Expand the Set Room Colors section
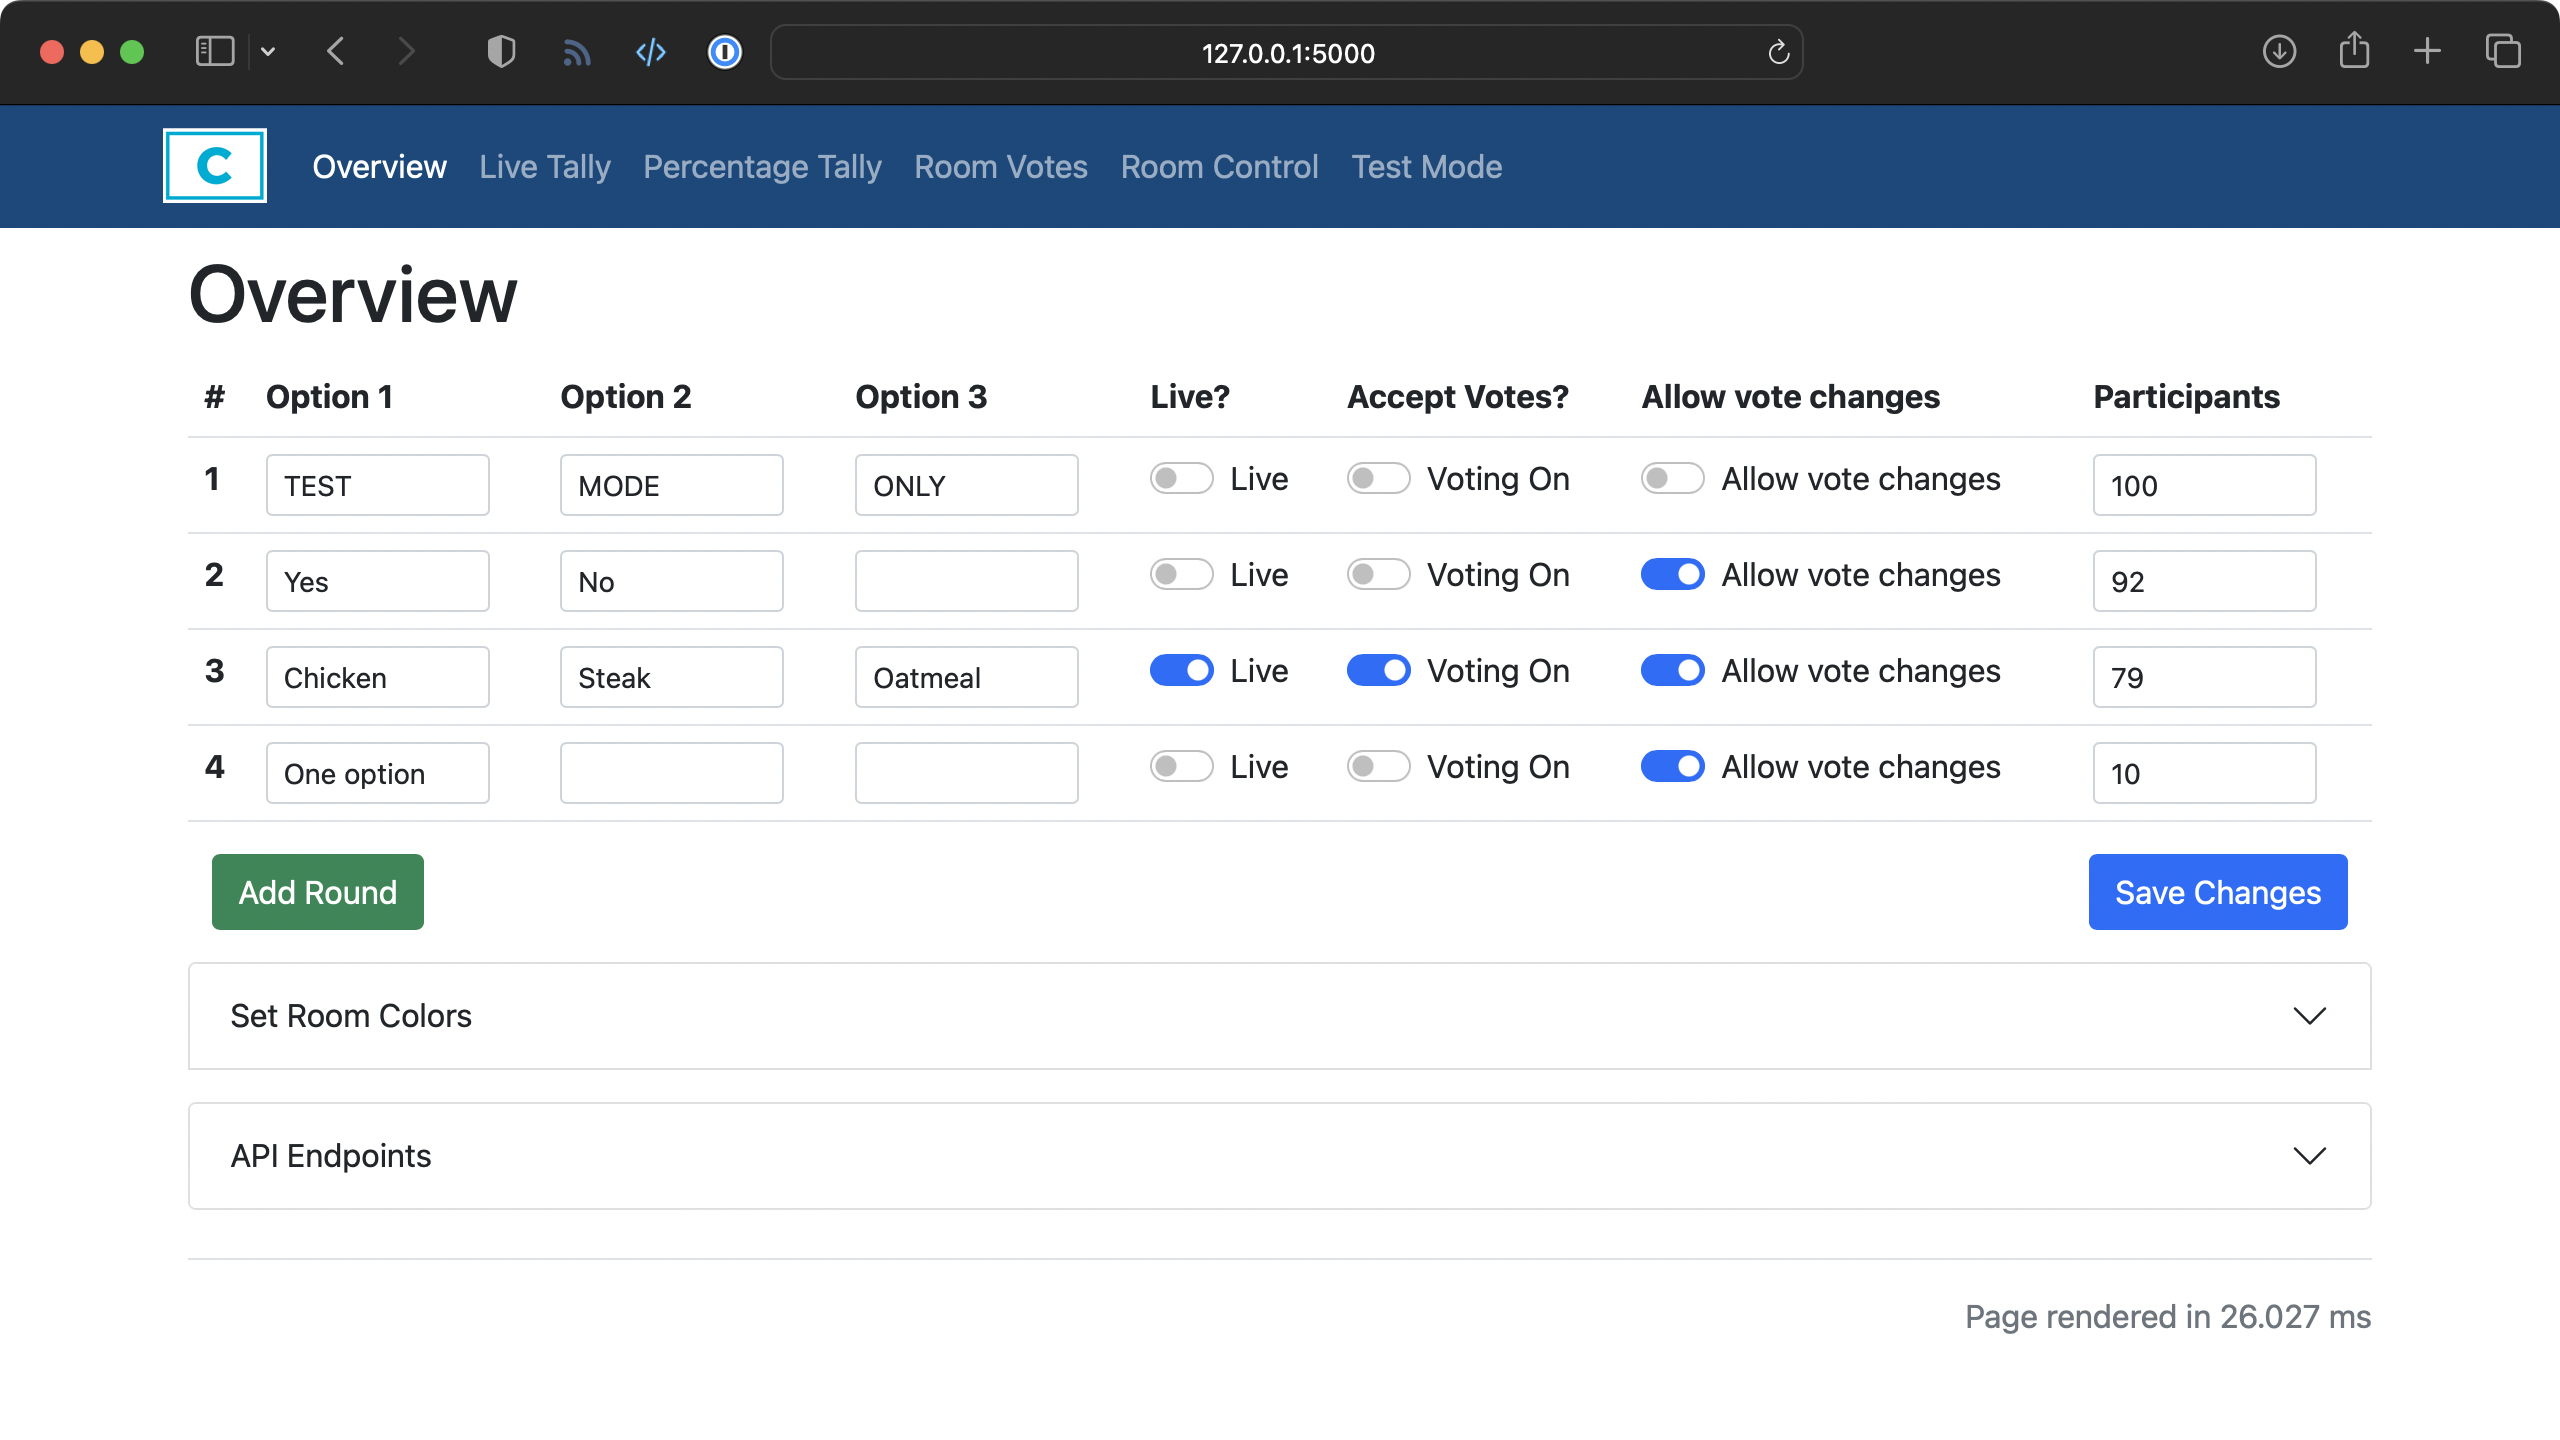The height and width of the screenshot is (1440, 2560). click(x=1280, y=1015)
